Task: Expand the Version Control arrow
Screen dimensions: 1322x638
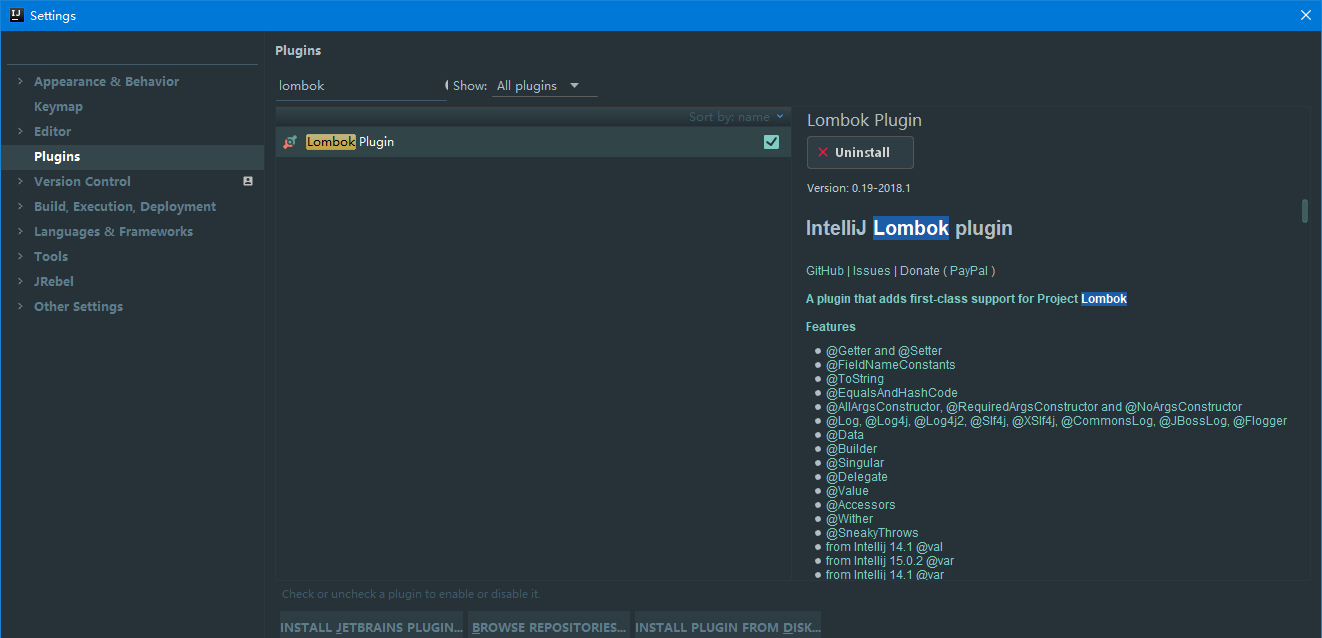Action: pos(20,181)
